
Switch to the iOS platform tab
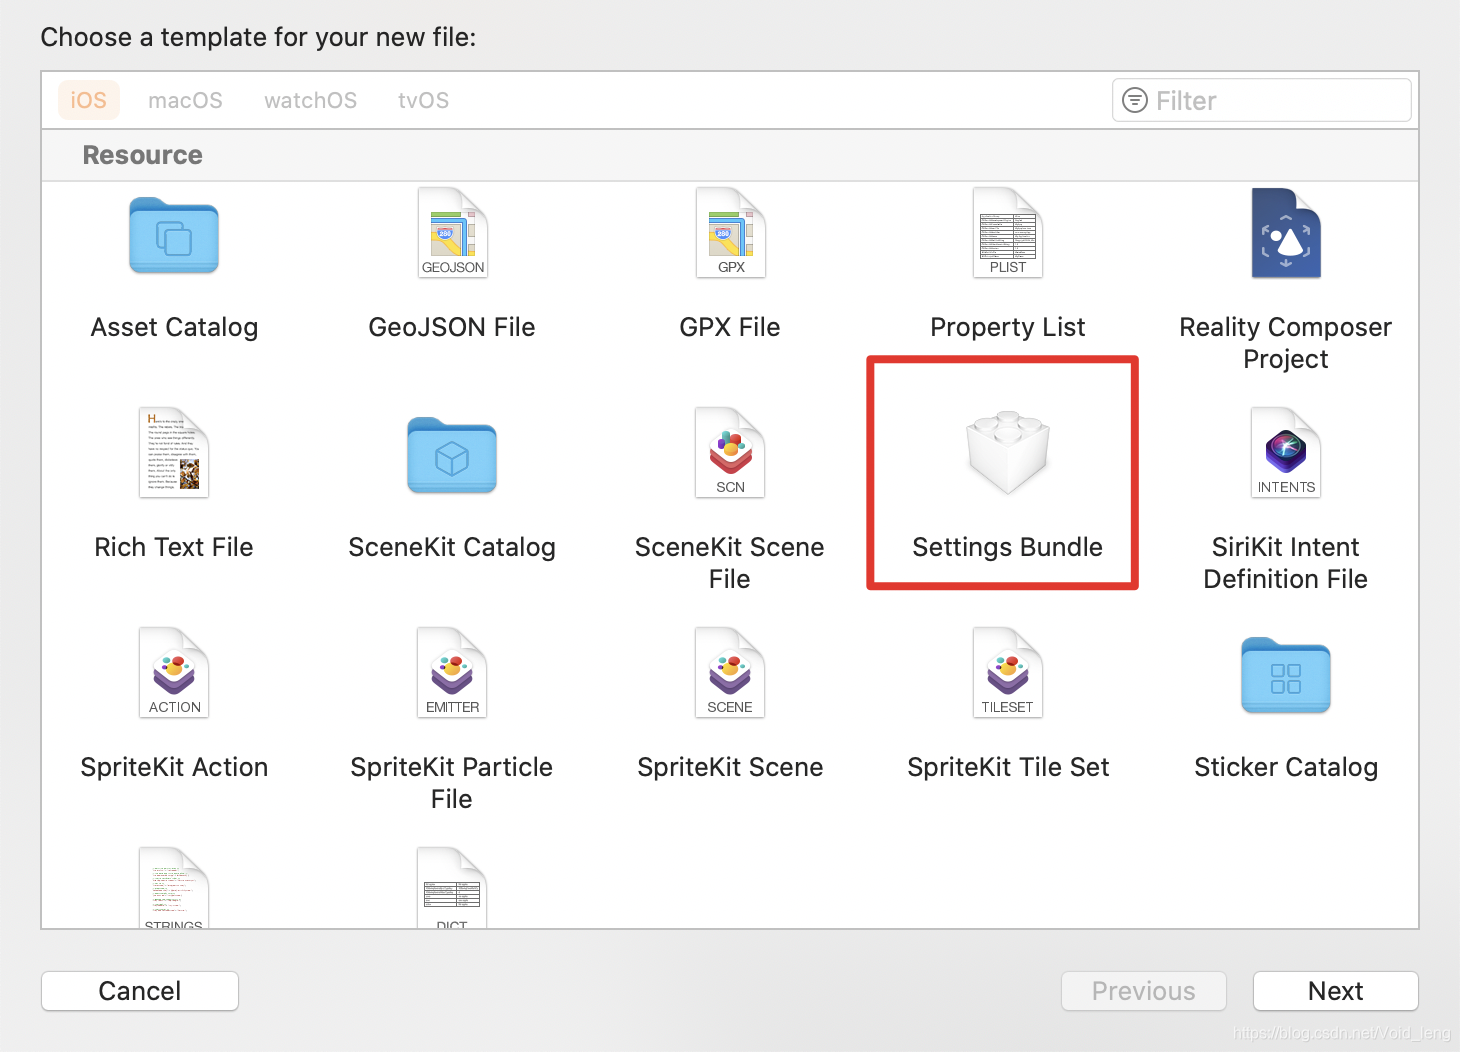pyautogui.click(x=88, y=100)
